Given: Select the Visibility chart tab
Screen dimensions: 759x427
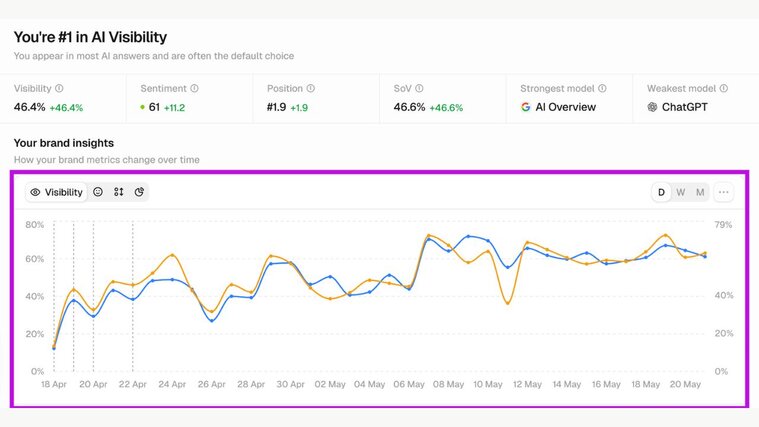Looking at the screenshot, I should coord(56,192).
